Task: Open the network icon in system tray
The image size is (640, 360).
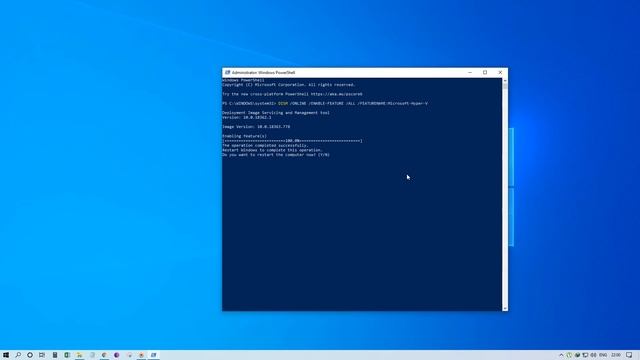Action: [x=585, y=355]
